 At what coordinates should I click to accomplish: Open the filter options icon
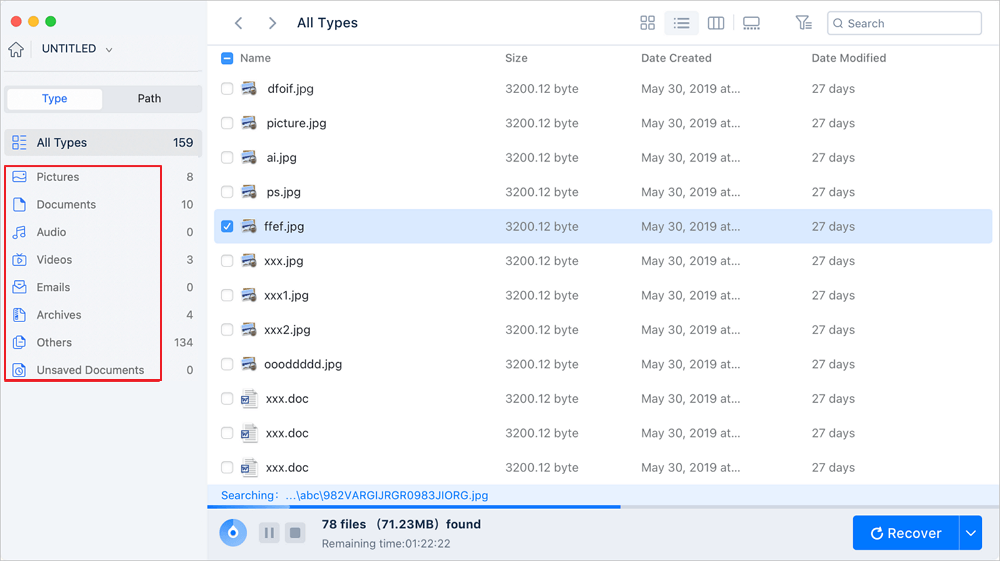point(803,23)
